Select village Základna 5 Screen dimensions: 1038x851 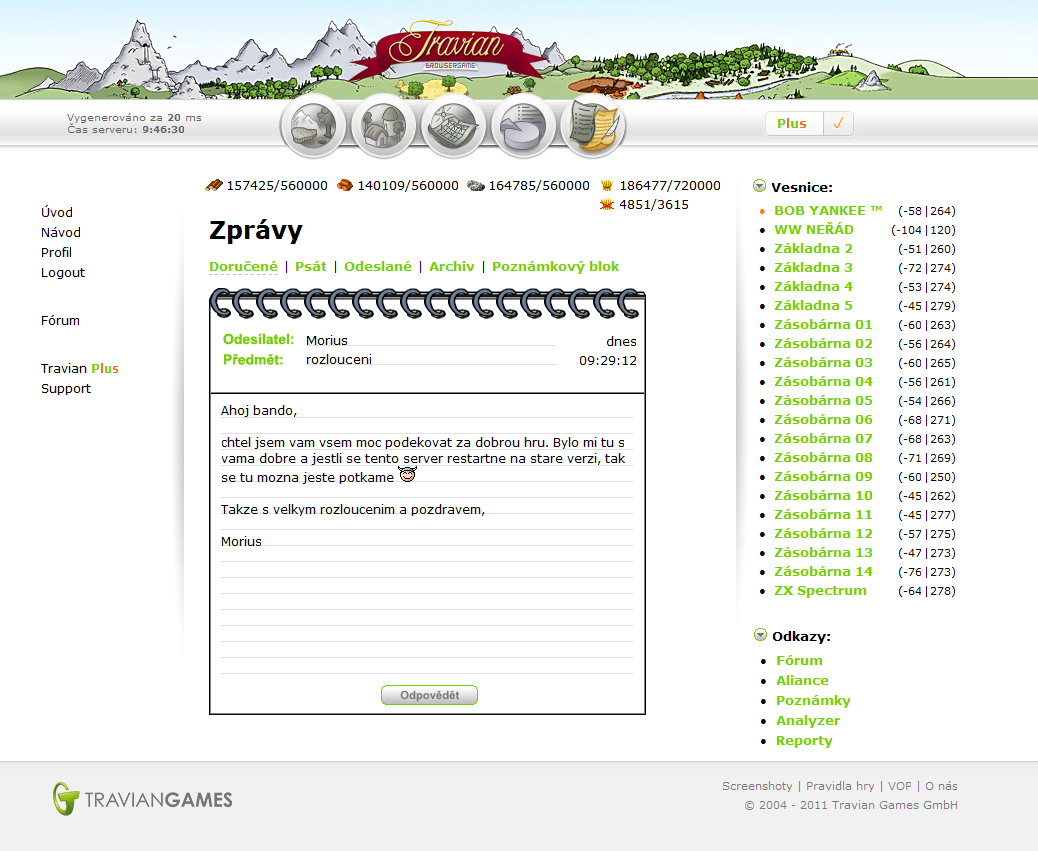tap(814, 305)
